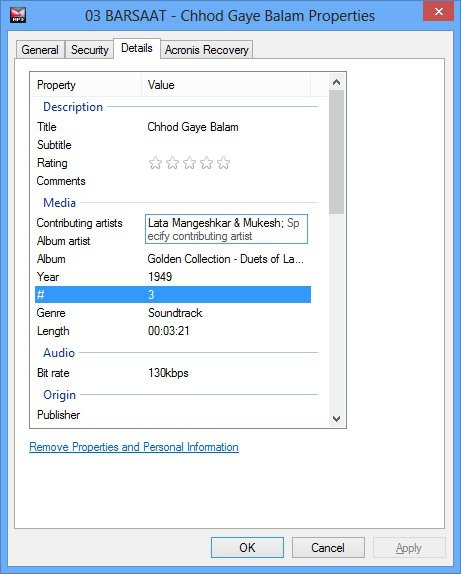
Task: Click the Title value Chhod Gaye Balam
Action: click(x=193, y=127)
